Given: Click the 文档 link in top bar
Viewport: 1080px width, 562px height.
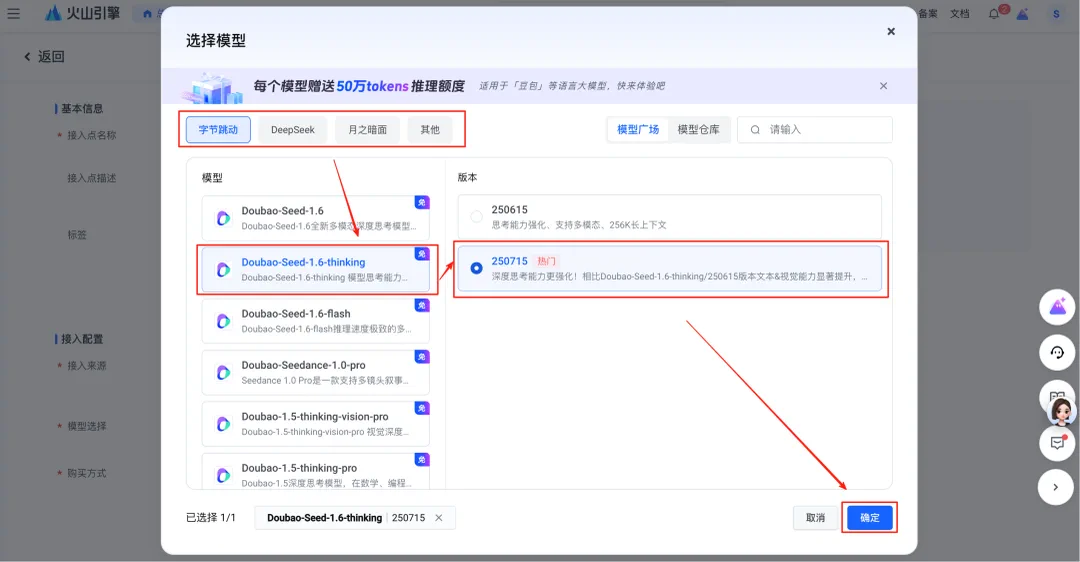Looking at the screenshot, I should pyautogui.click(x=959, y=14).
